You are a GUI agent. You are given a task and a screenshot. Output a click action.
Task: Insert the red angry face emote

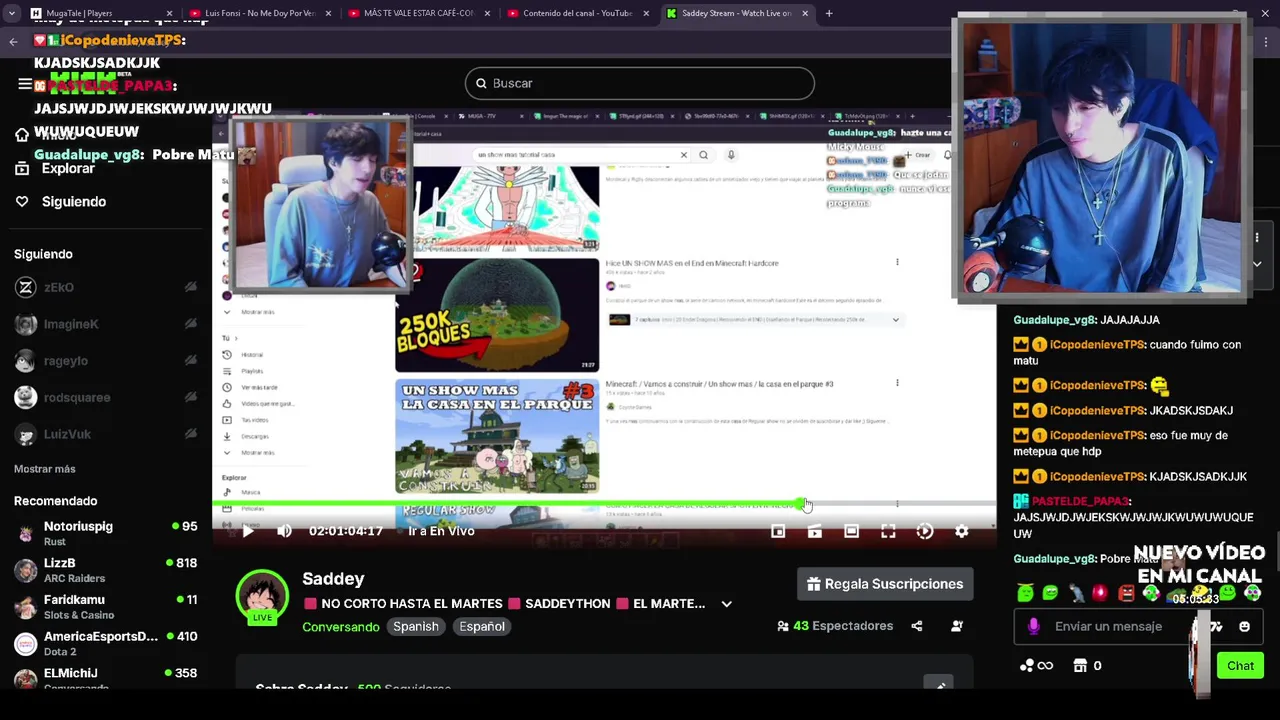coord(1126,593)
